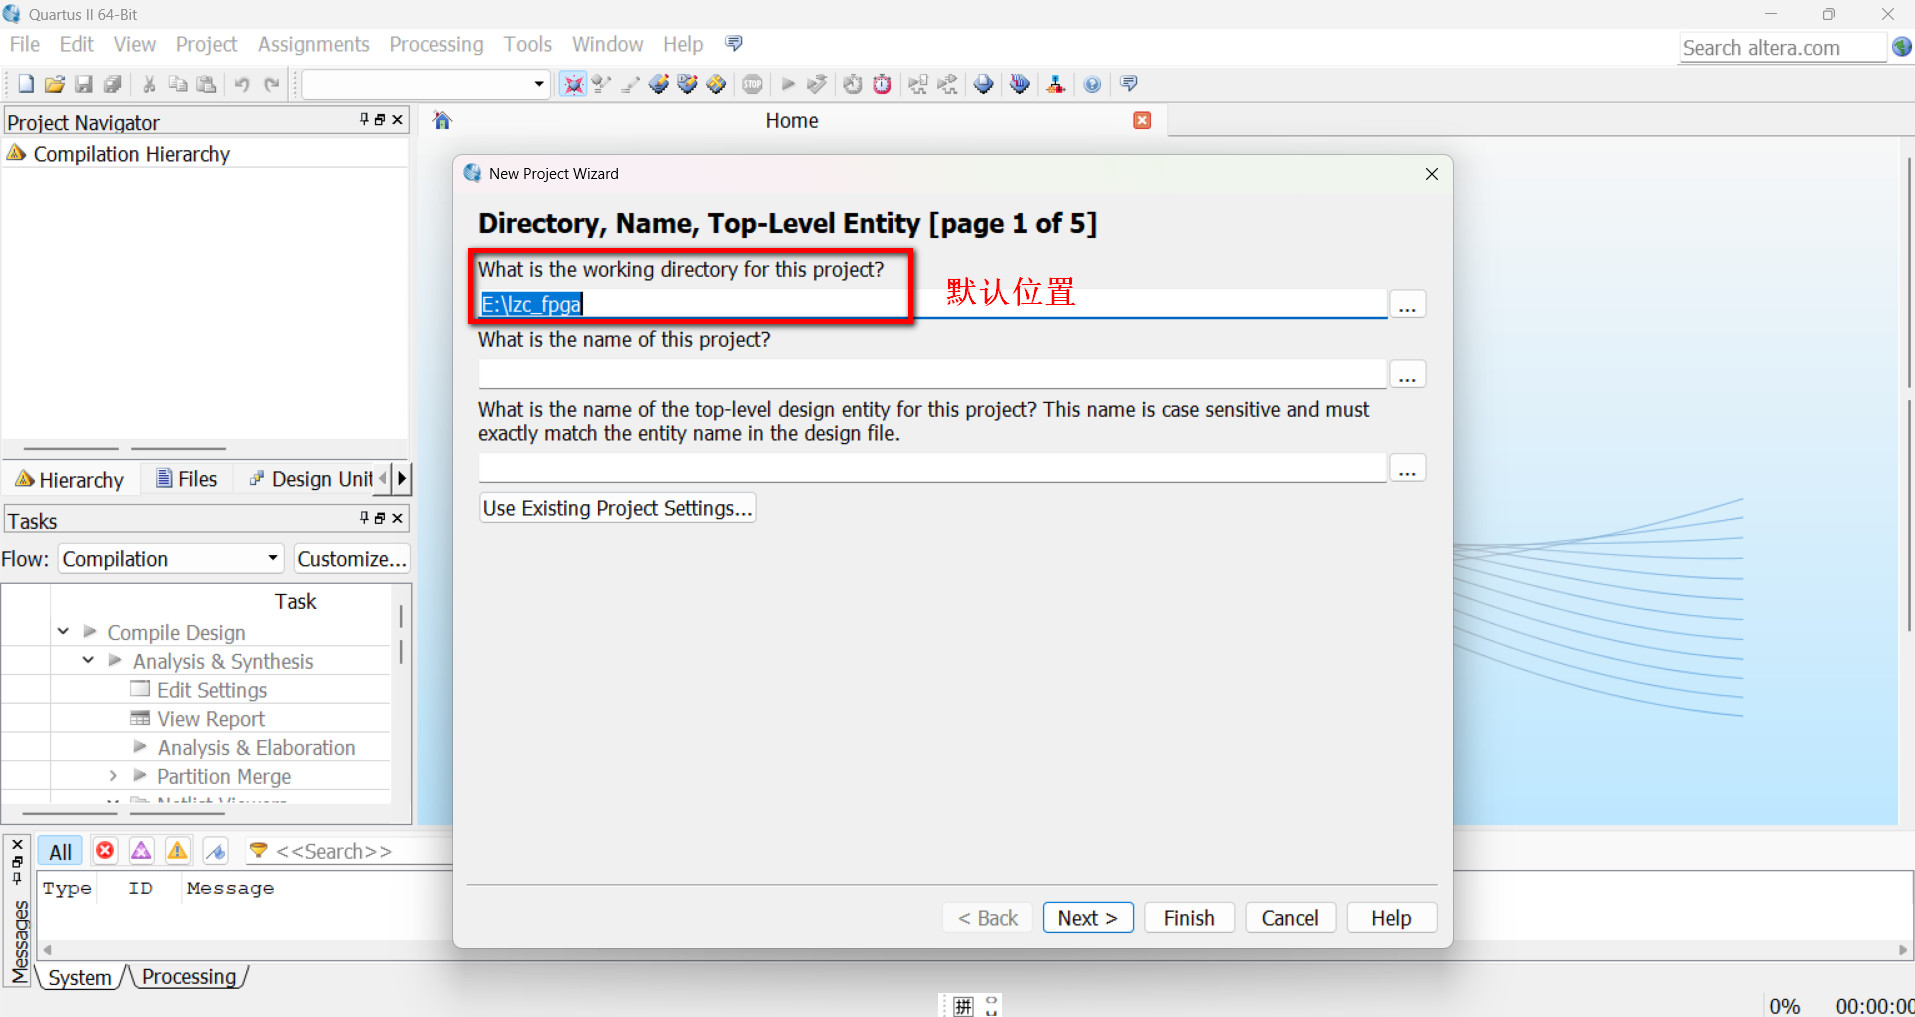Click the project name input field
Screen dimensions: 1915x1017
(932, 374)
